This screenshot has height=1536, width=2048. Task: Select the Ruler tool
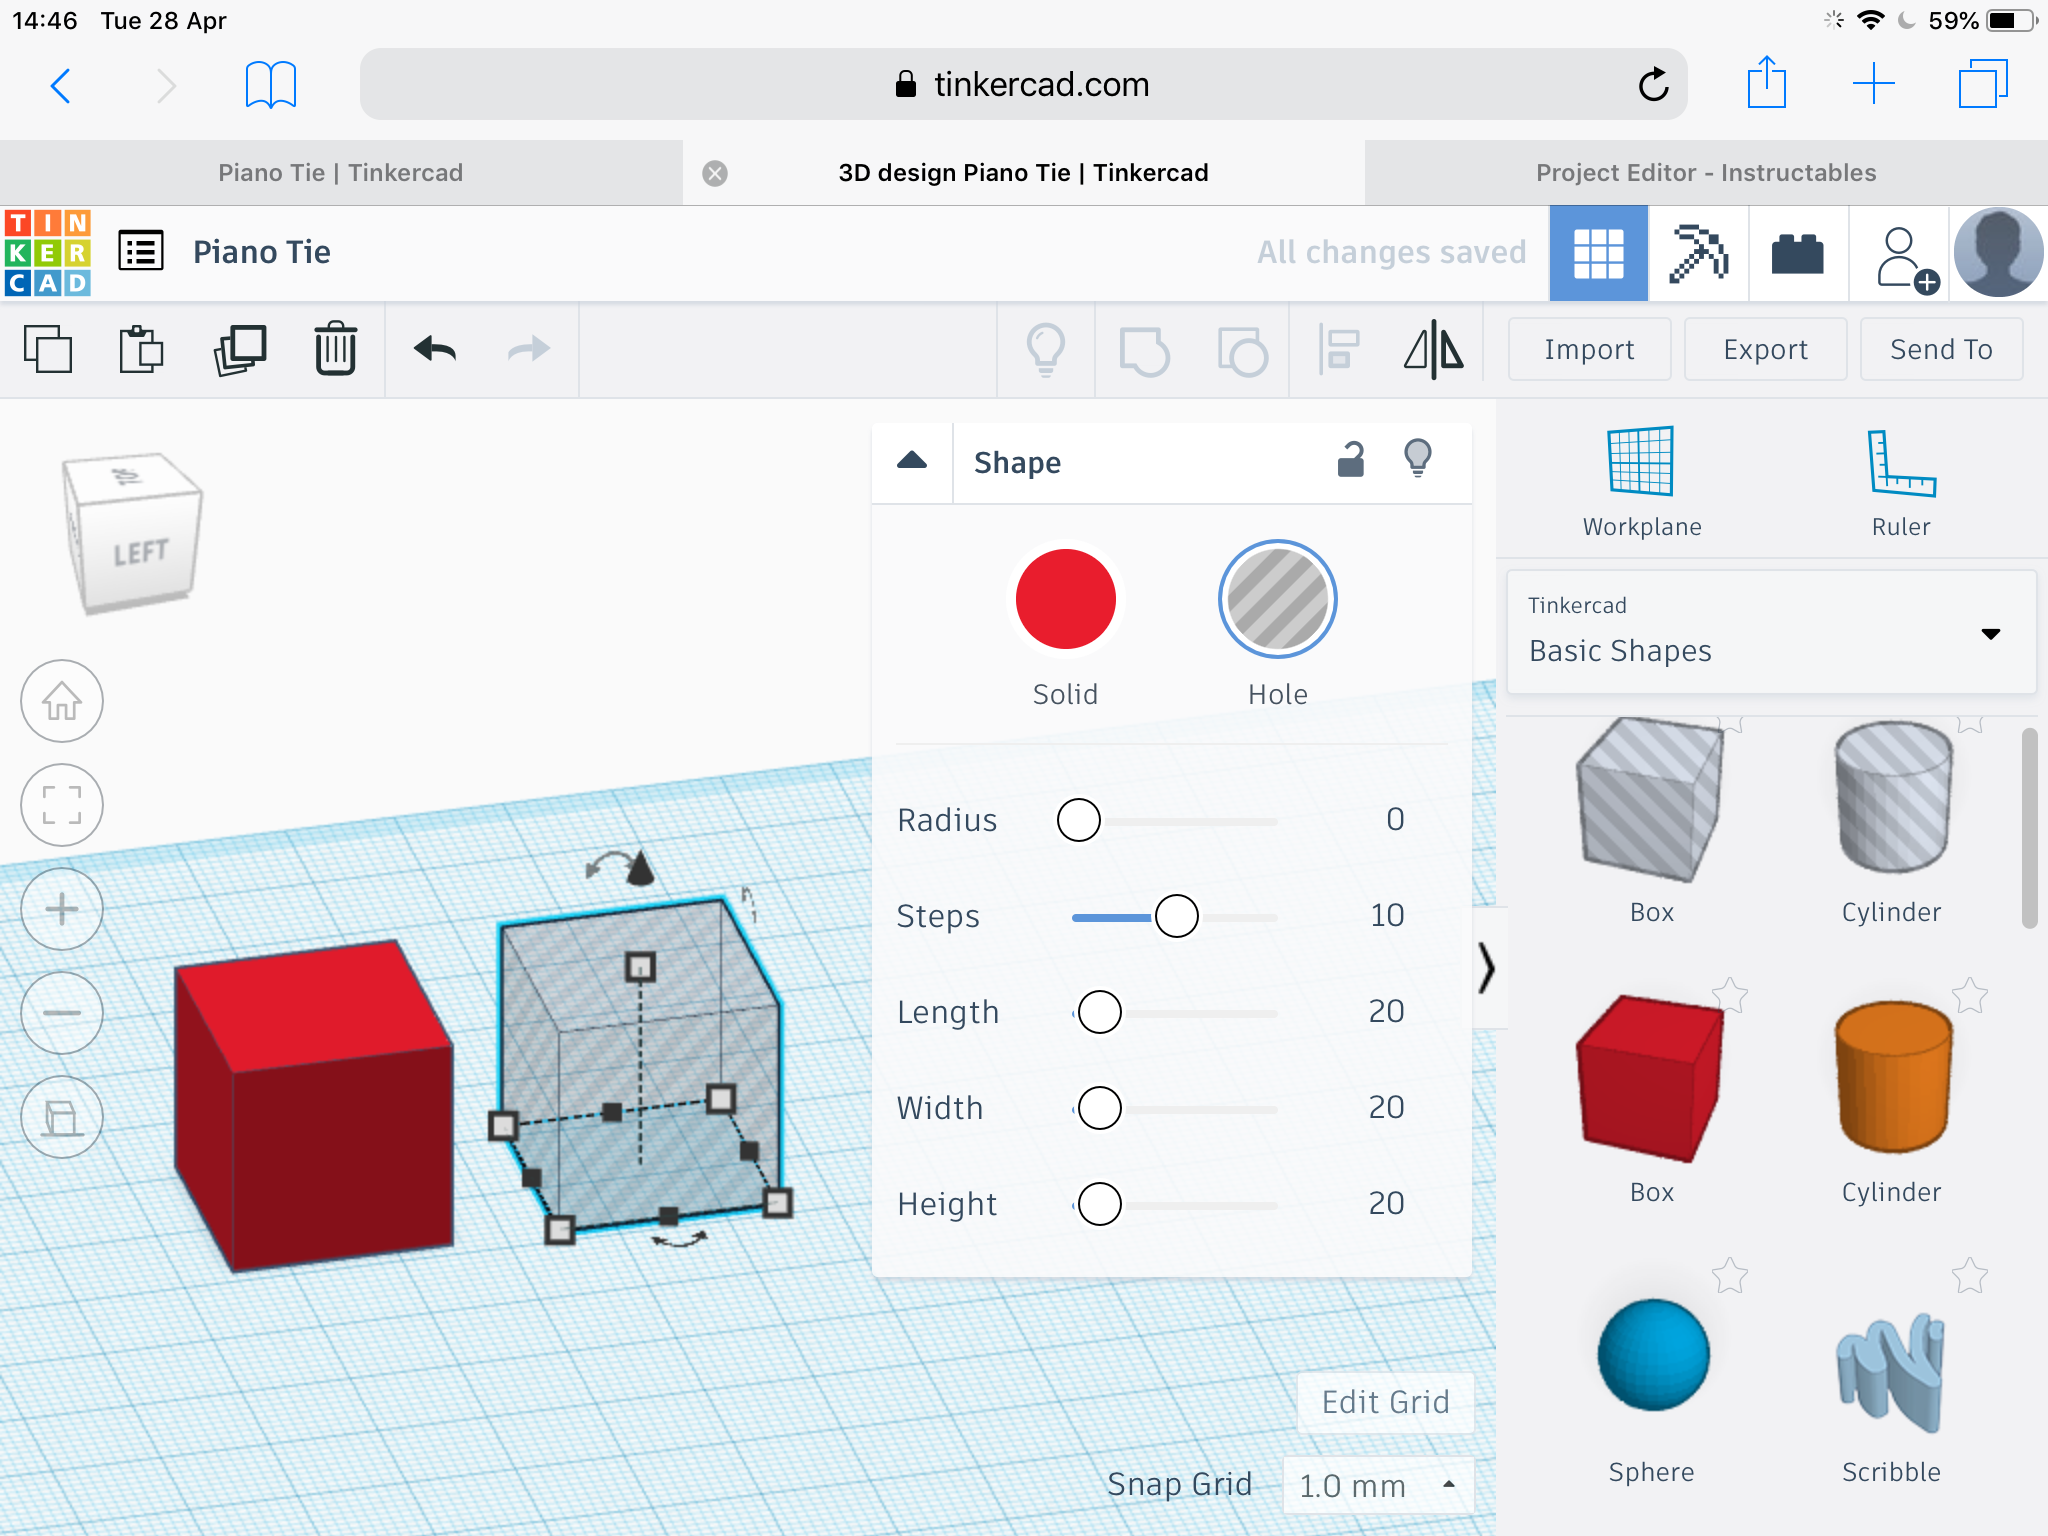(x=1901, y=483)
